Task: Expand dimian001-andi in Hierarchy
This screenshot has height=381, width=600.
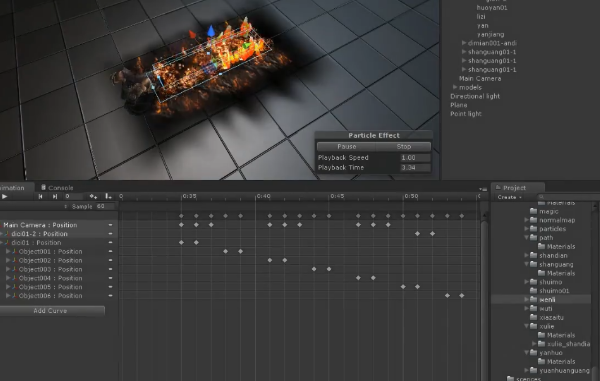Action: tap(463, 43)
